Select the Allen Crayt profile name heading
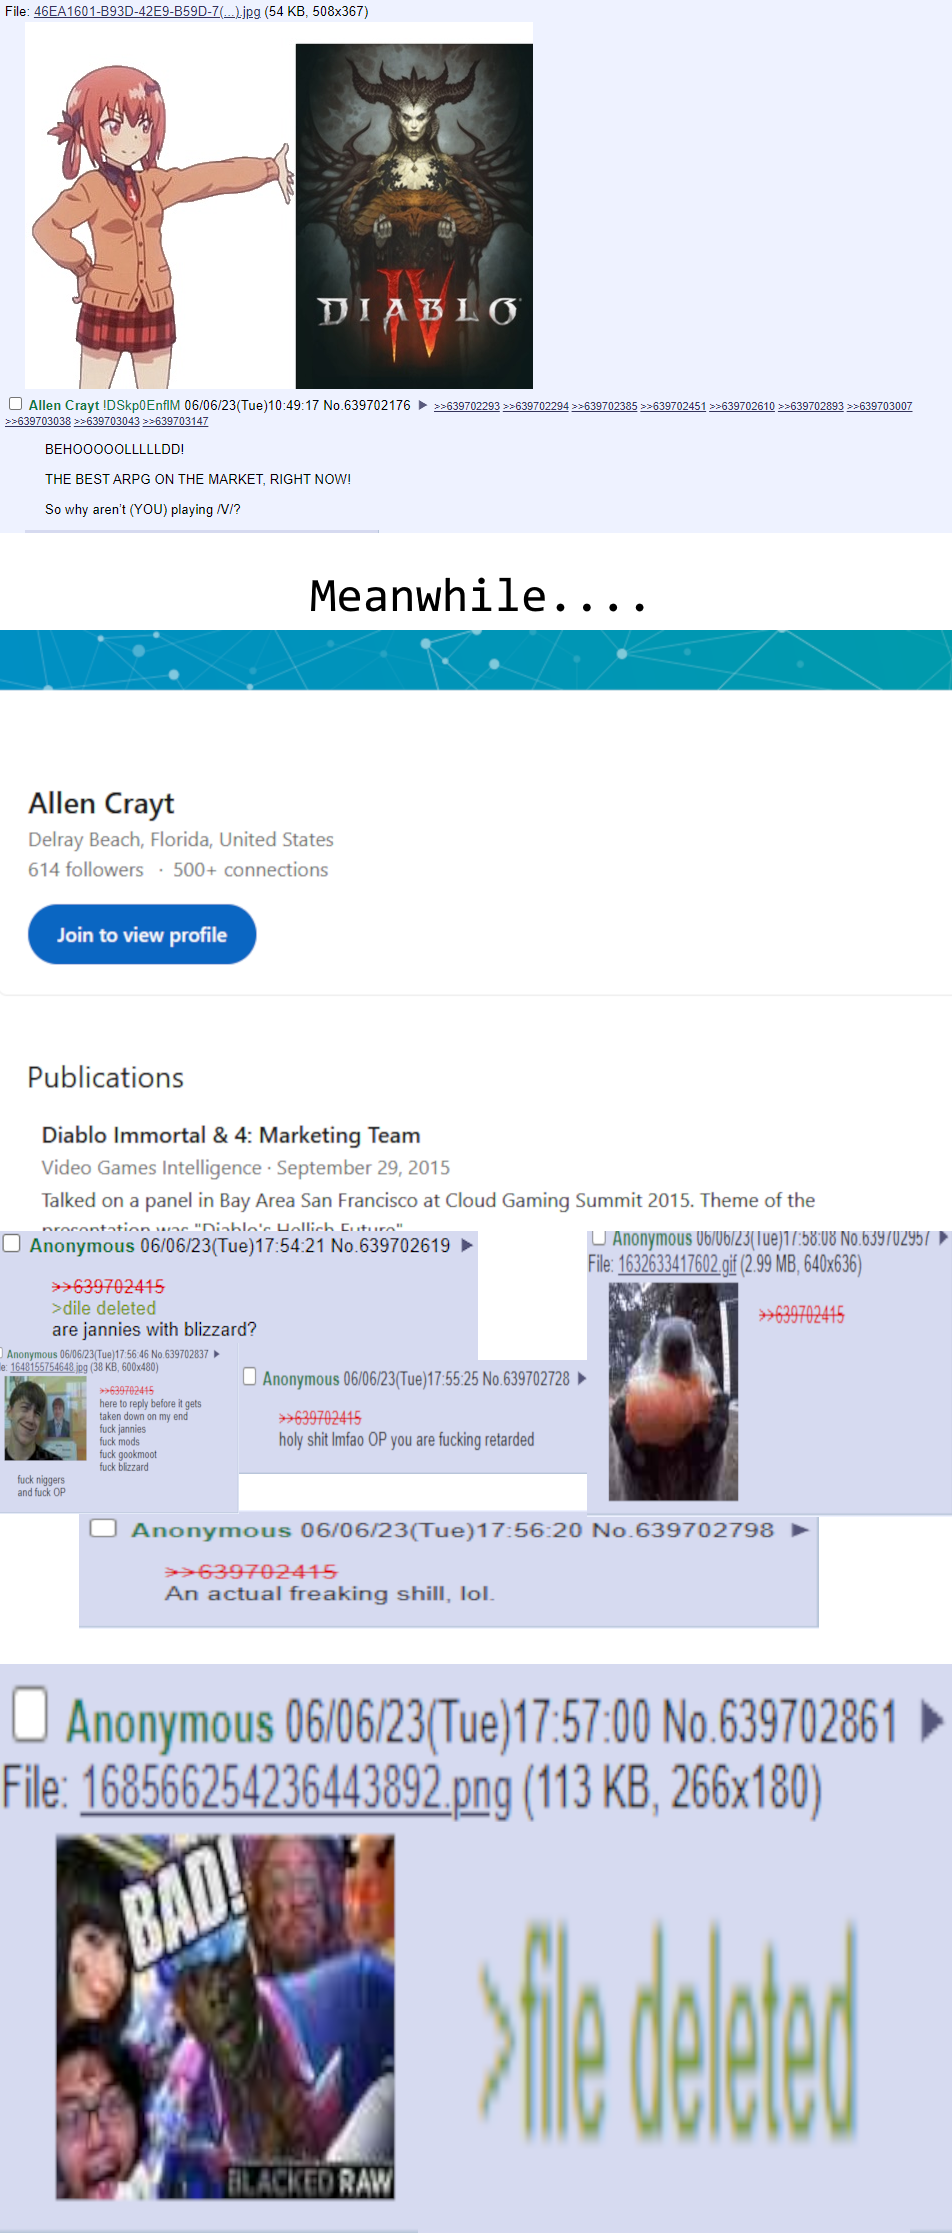 click(x=101, y=803)
